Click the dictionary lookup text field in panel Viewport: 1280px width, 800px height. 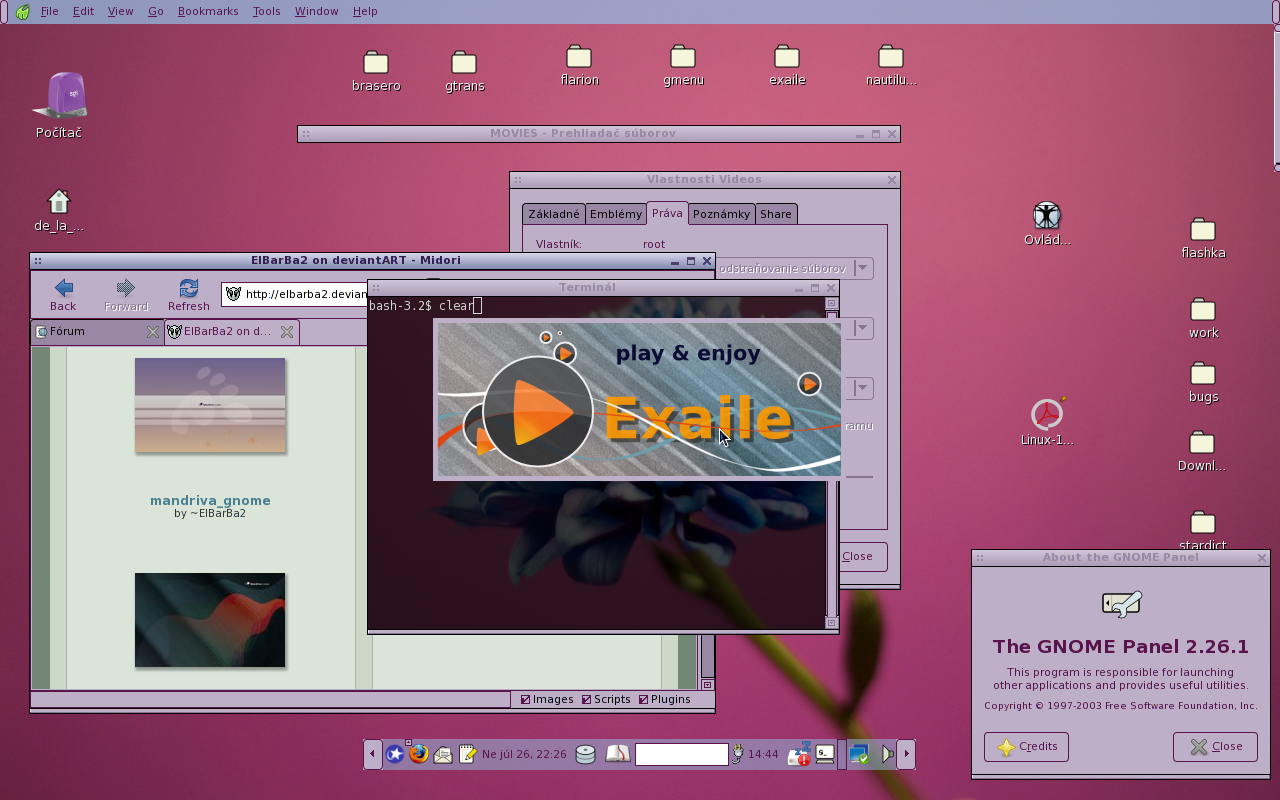point(682,754)
